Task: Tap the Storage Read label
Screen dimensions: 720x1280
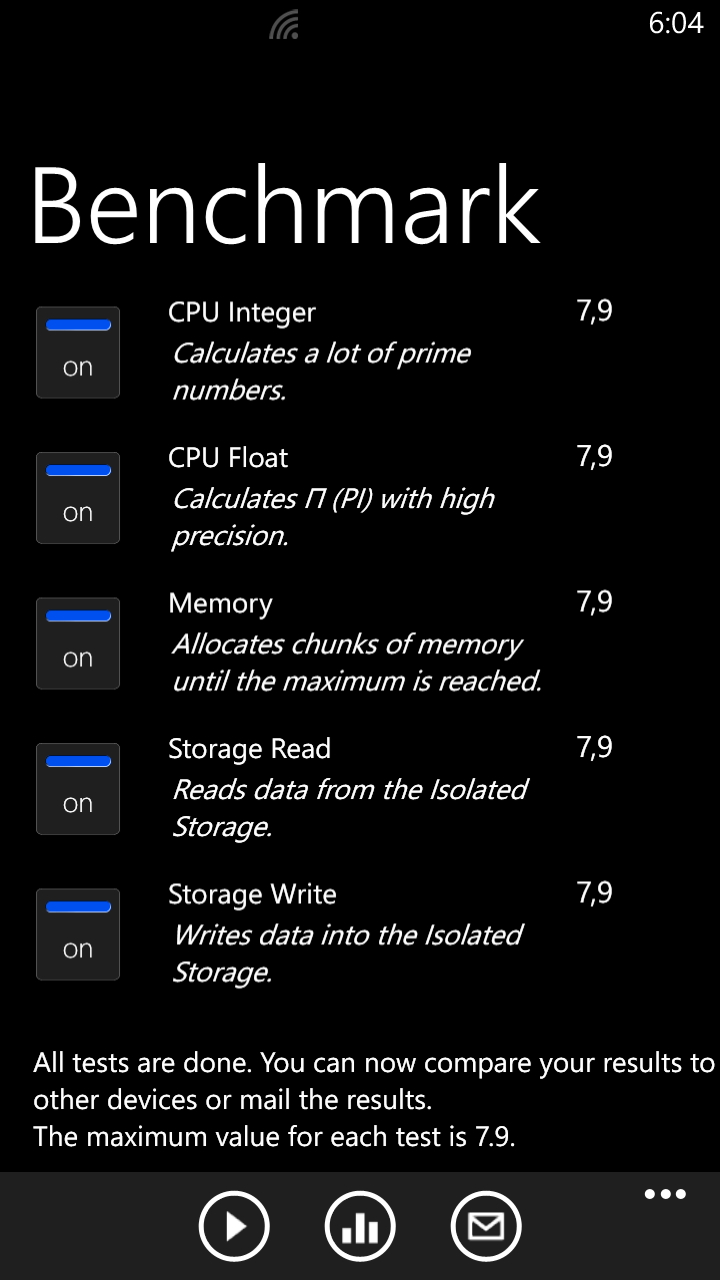Action: [249, 749]
